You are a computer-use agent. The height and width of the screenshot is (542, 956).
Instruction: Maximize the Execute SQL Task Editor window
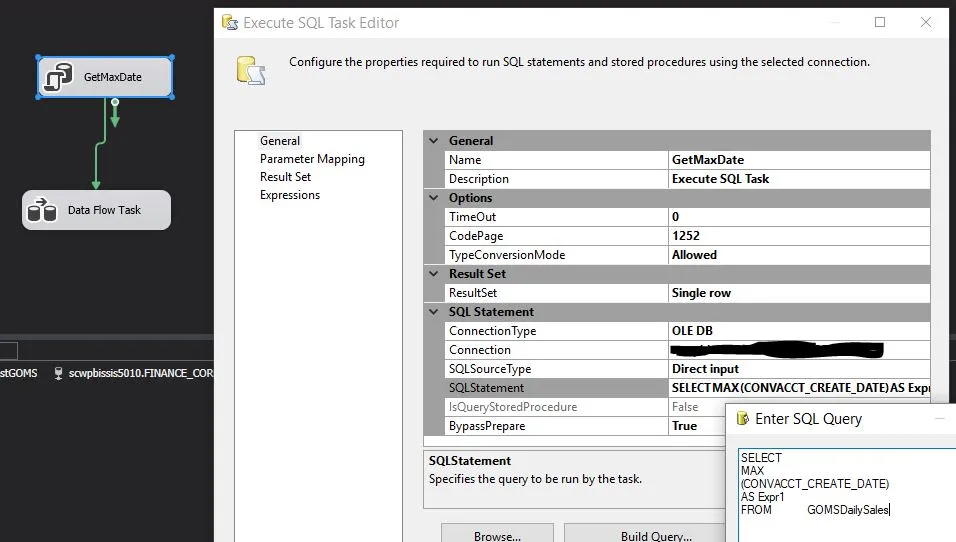[880, 23]
